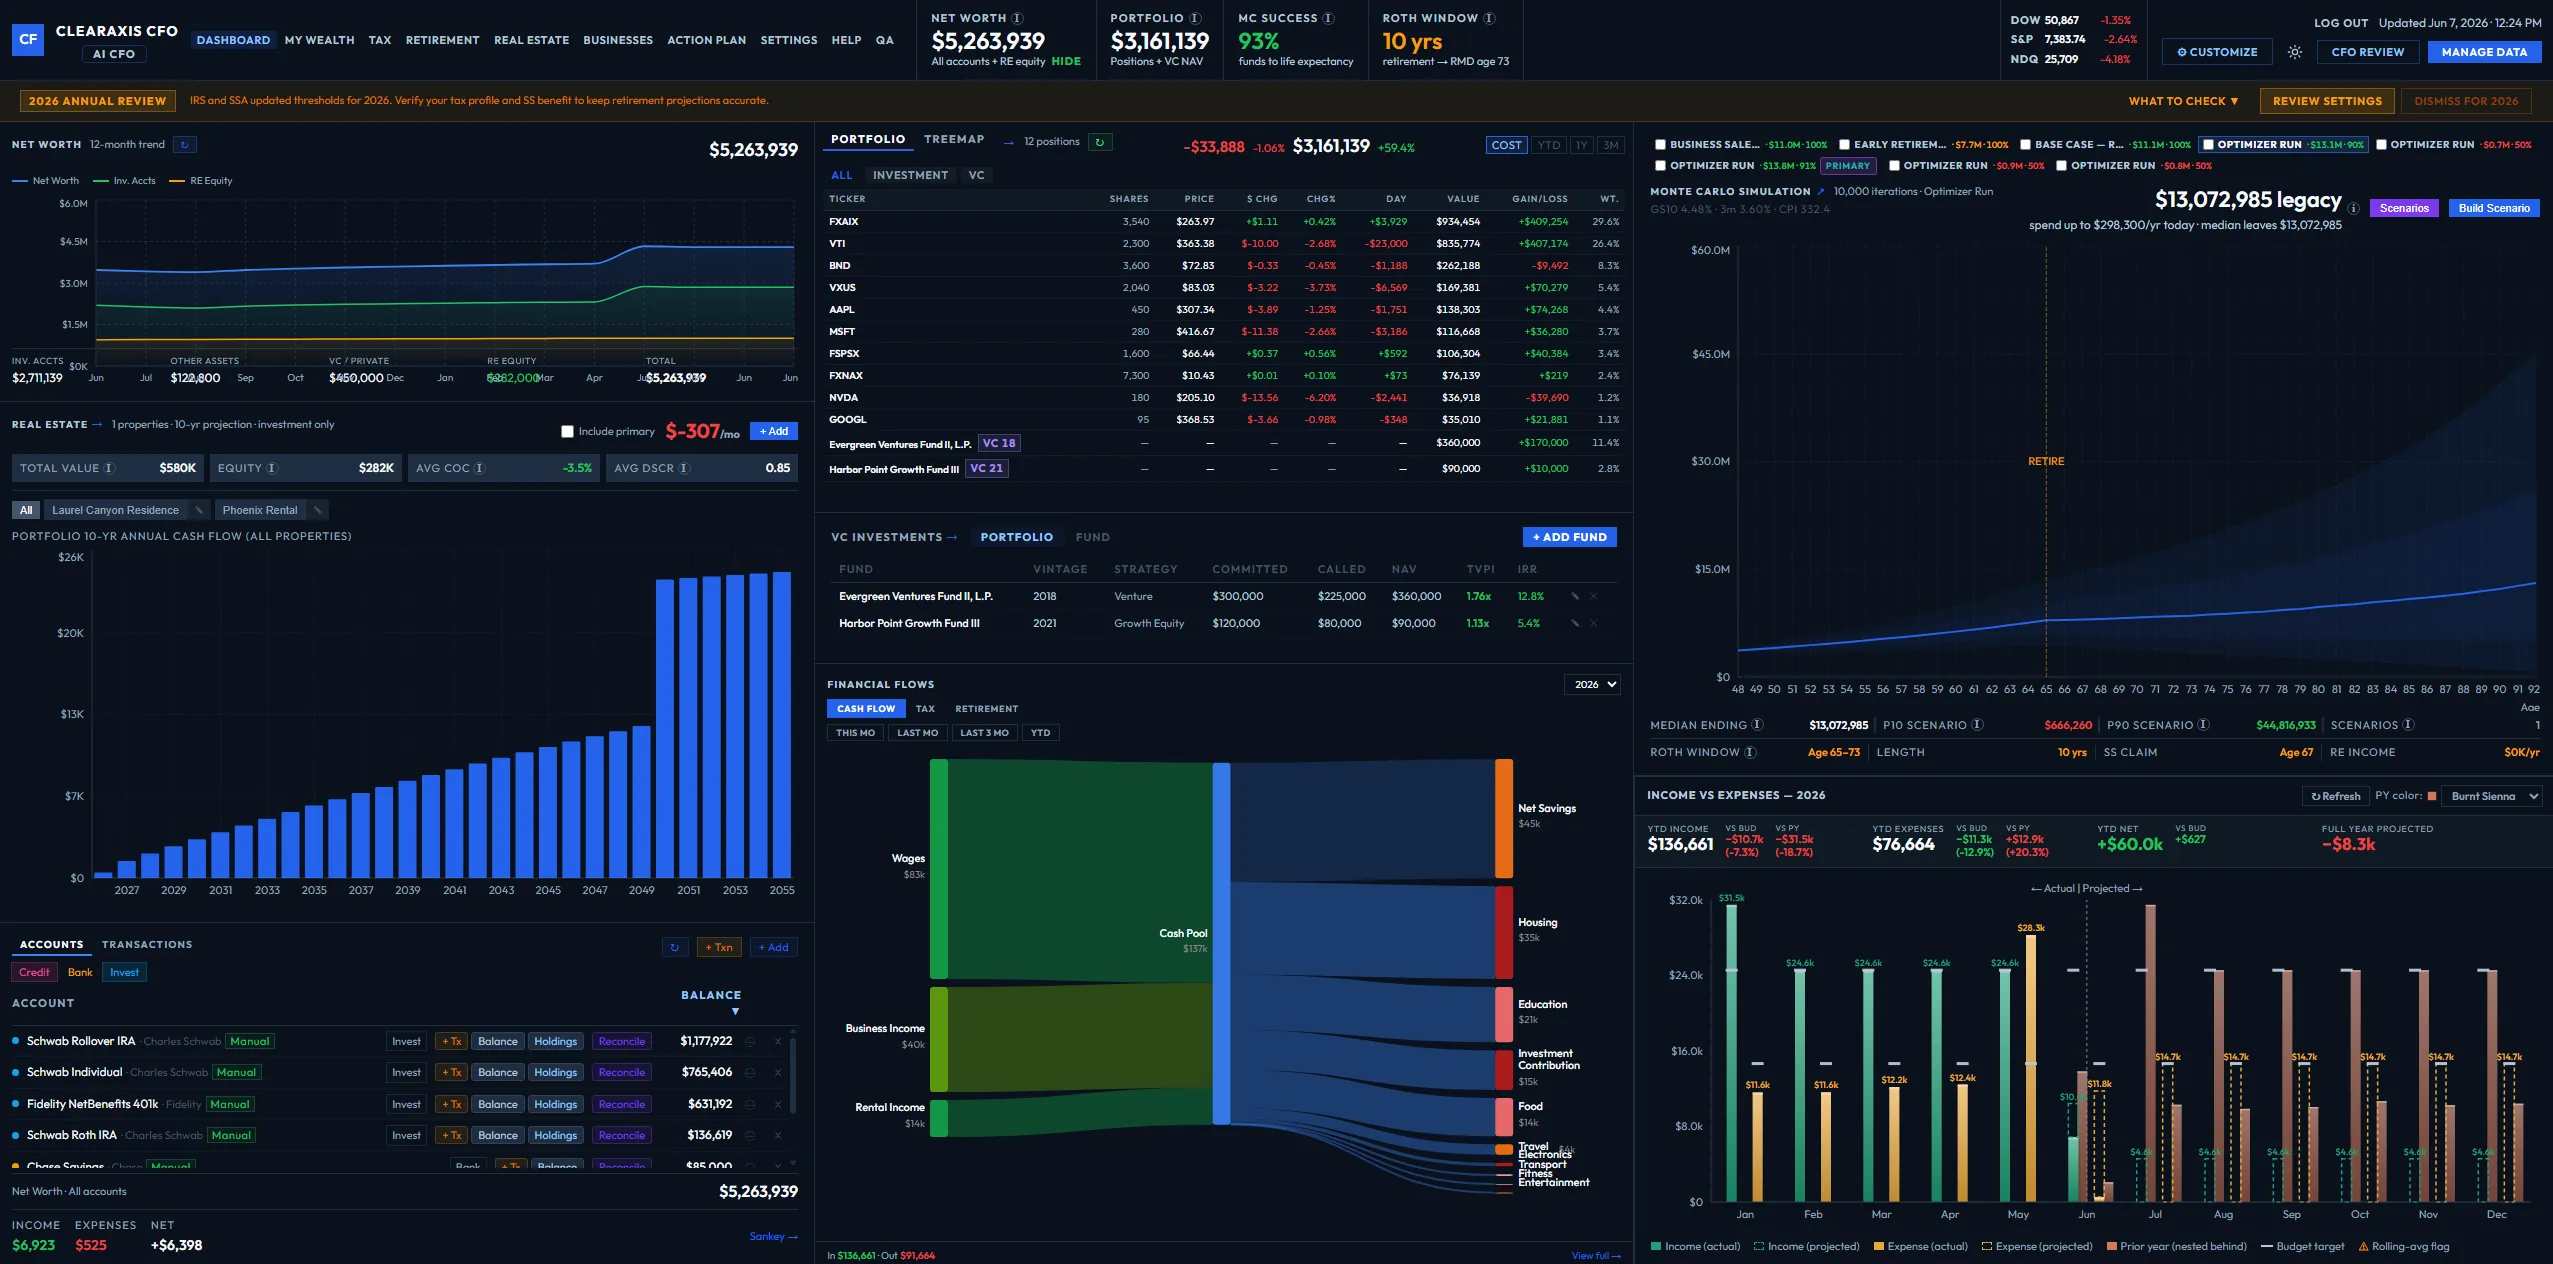Click the Net Savings node in Sankey
The image size is (2553, 1264).
[1503, 818]
